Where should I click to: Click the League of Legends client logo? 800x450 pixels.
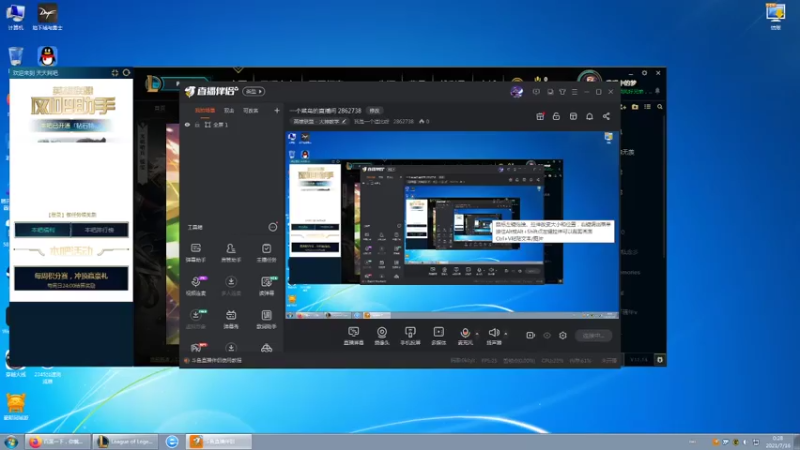pyautogui.click(x=153, y=84)
